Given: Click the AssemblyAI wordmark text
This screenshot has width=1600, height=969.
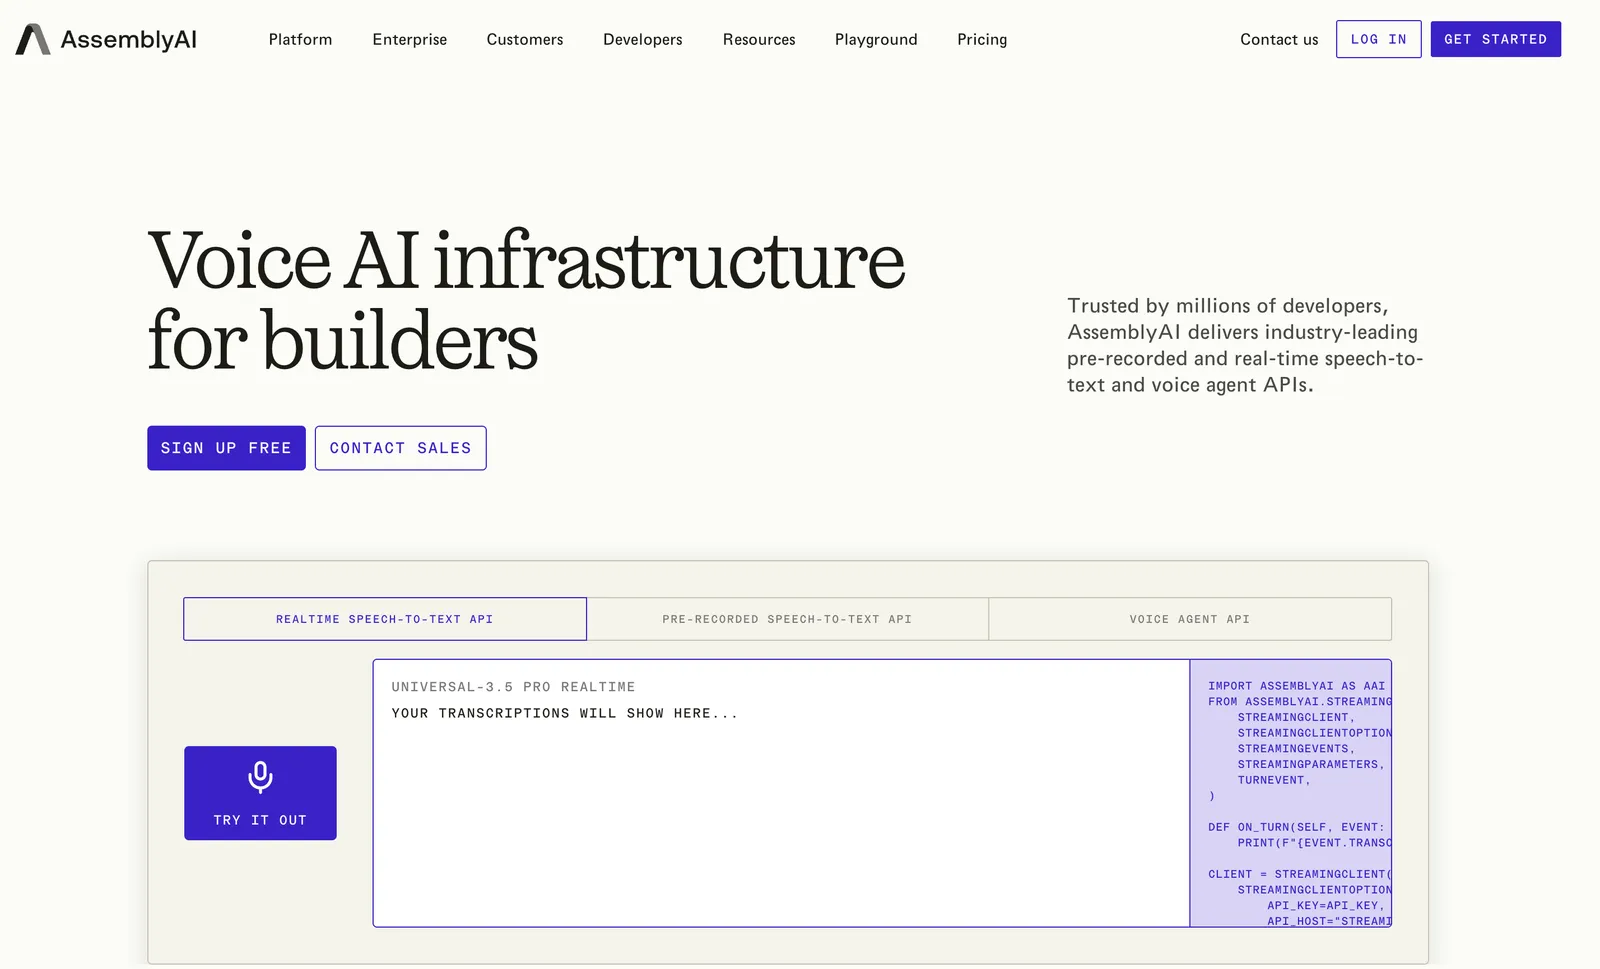Looking at the screenshot, I should (129, 39).
